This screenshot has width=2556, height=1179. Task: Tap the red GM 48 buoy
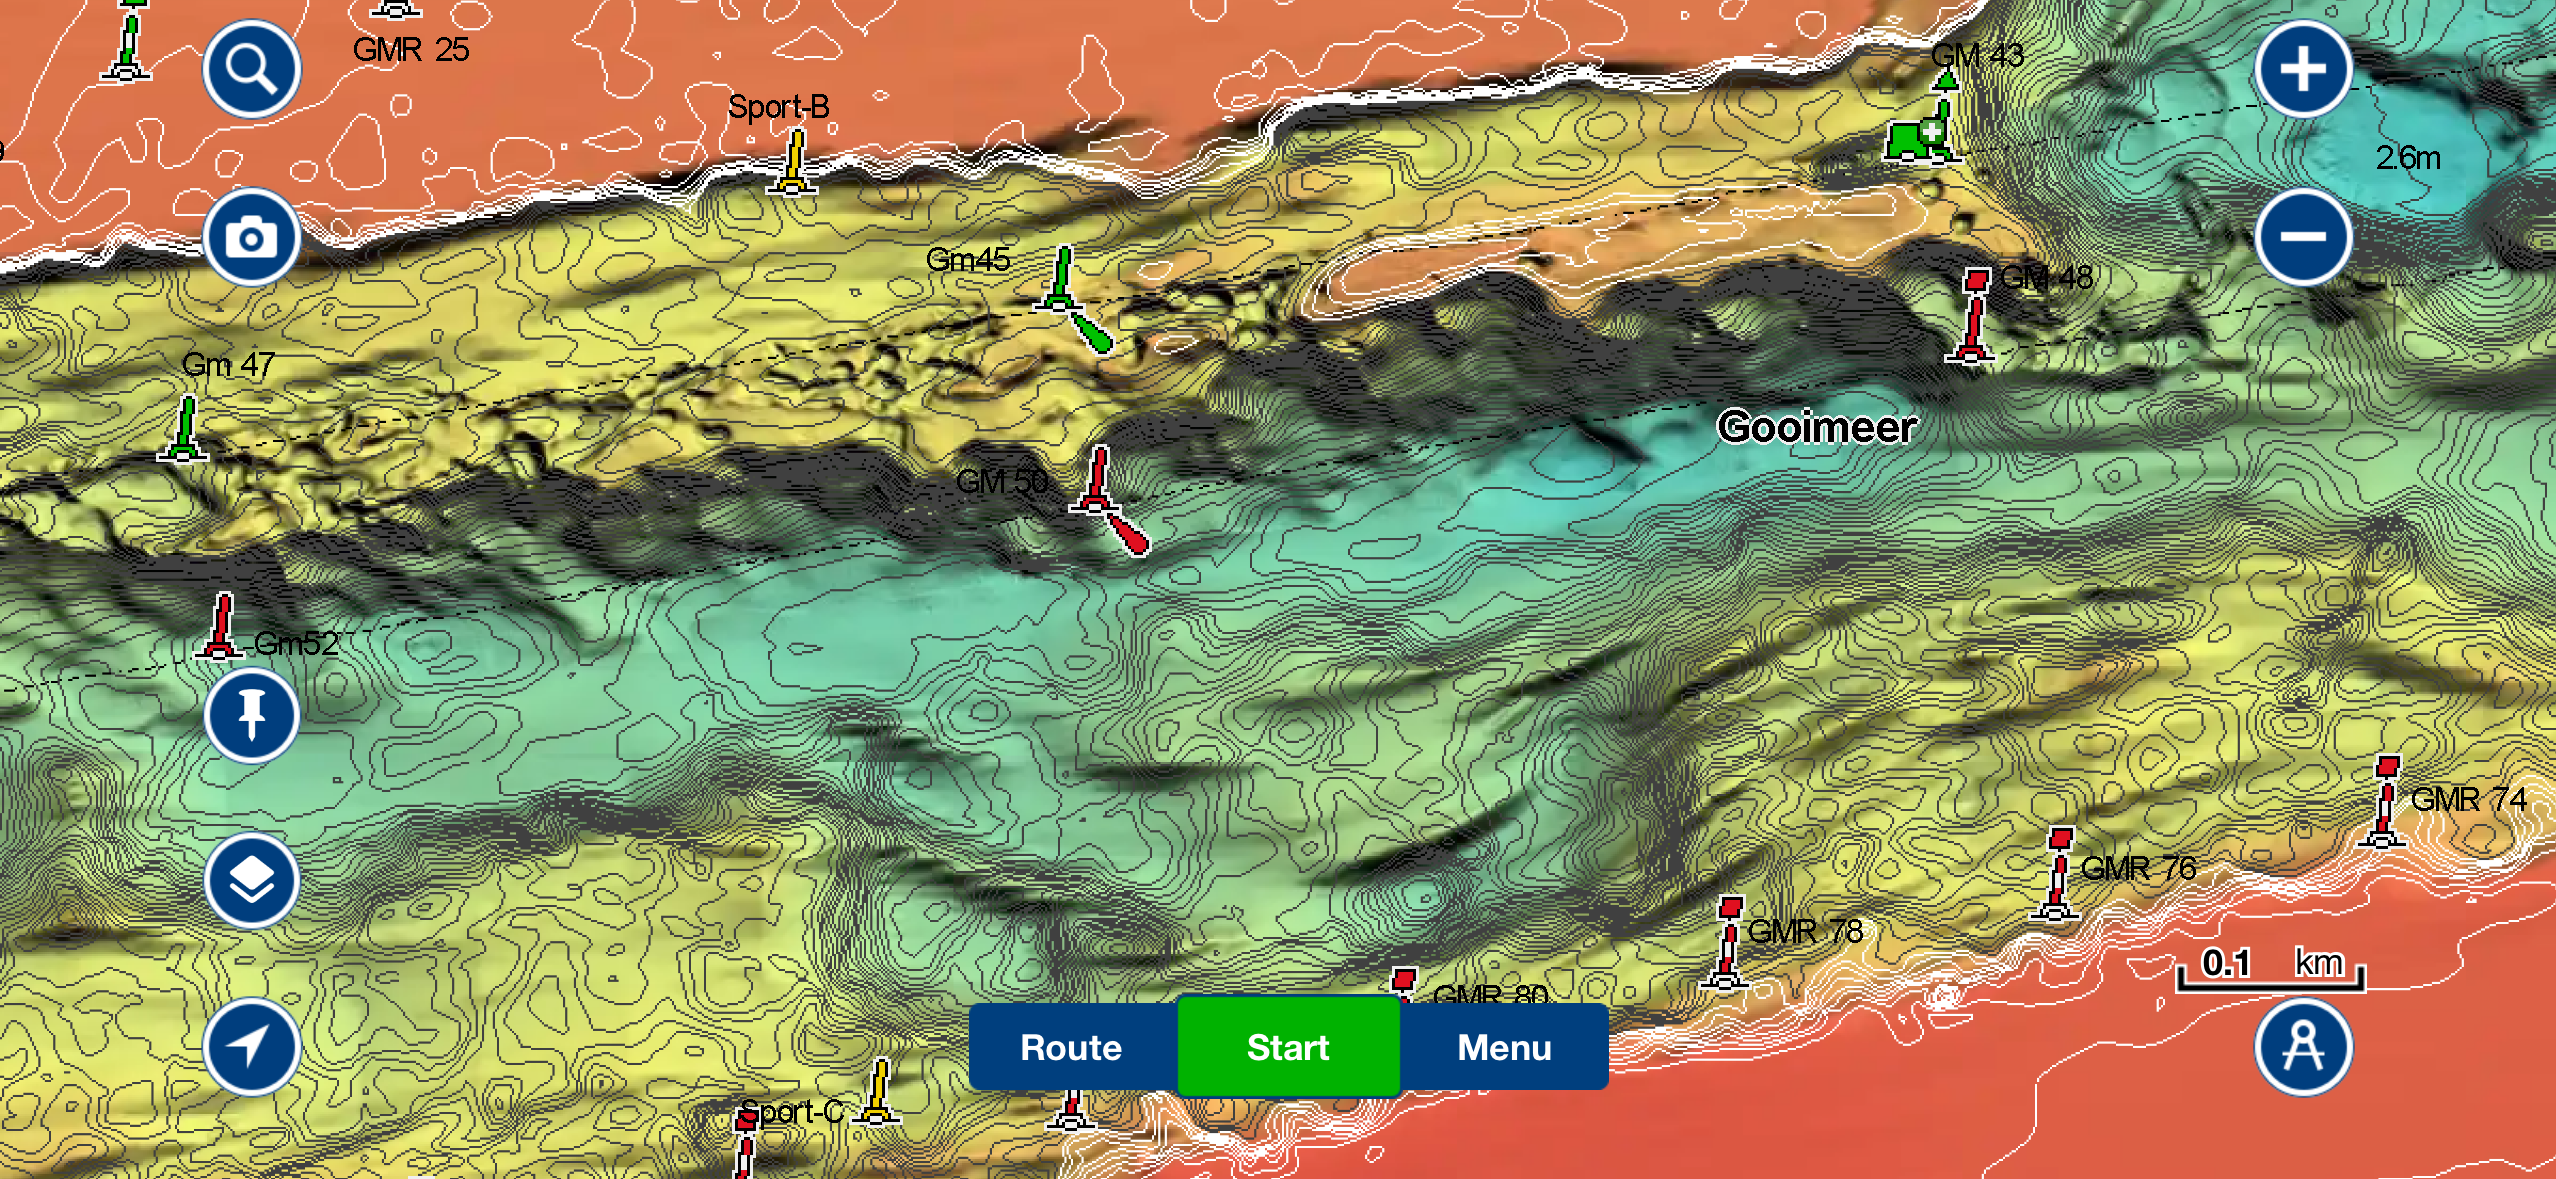point(1973,315)
